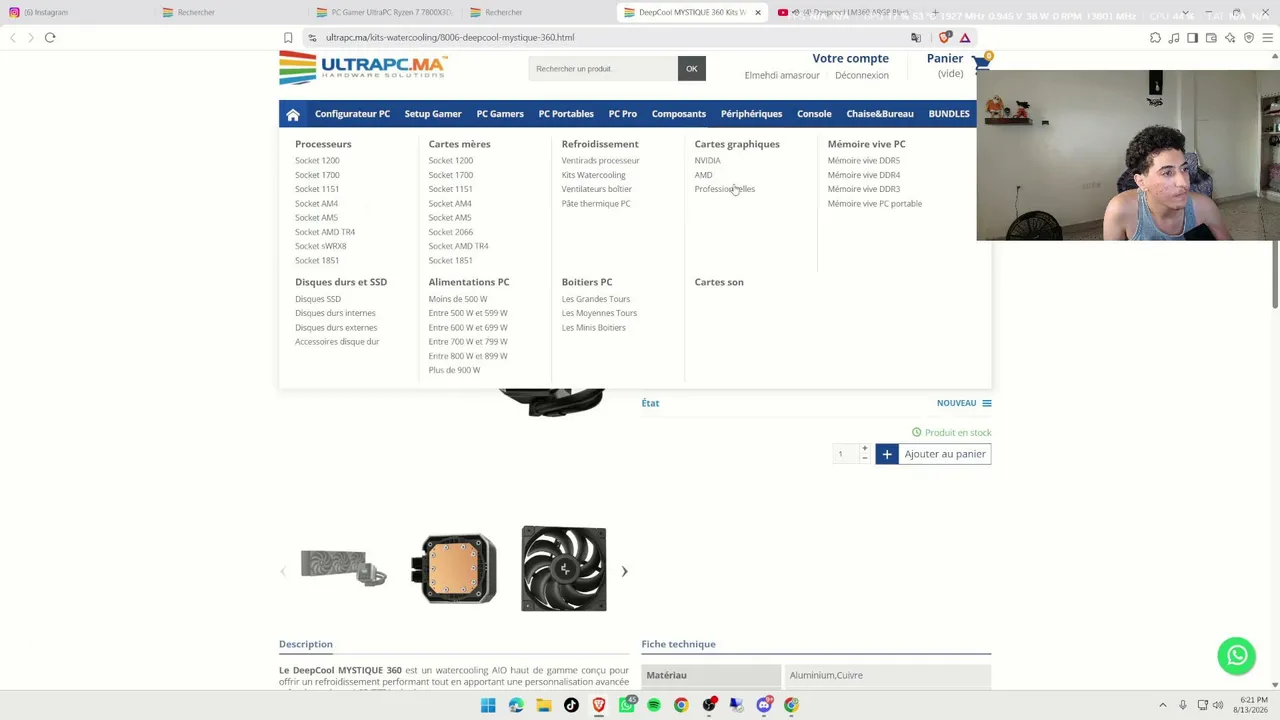Click Ajouter au panier button
1280x720 pixels.
pos(933,454)
